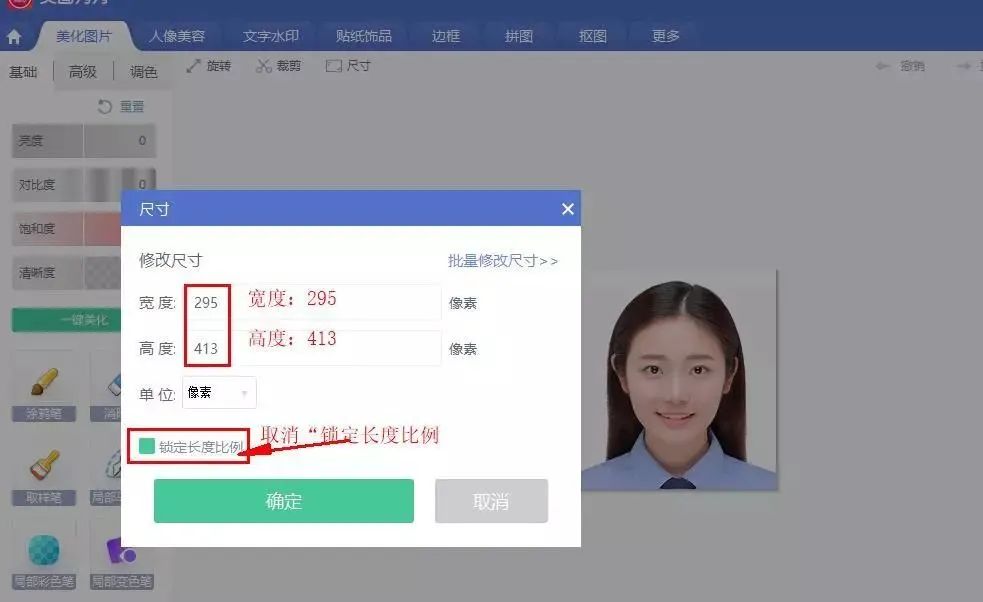Click the portrait photo on canvas
The width and height of the screenshot is (983, 602).
click(x=679, y=380)
